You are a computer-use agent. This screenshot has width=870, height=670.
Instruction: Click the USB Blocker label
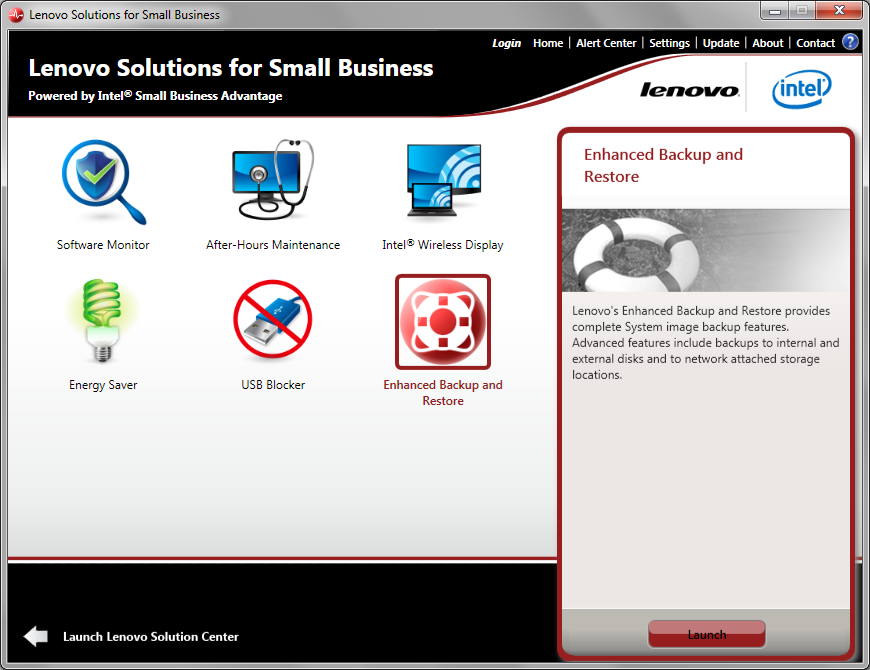coord(272,384)
